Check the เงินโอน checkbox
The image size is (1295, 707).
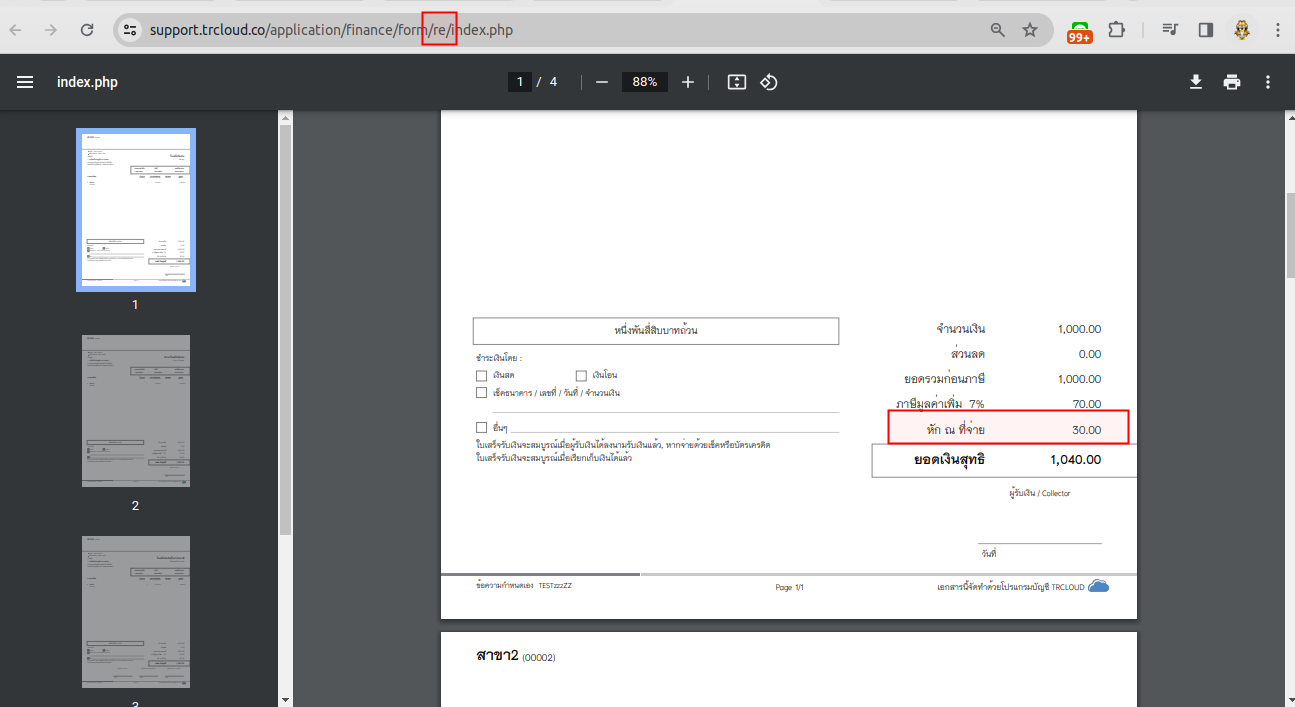581,375
